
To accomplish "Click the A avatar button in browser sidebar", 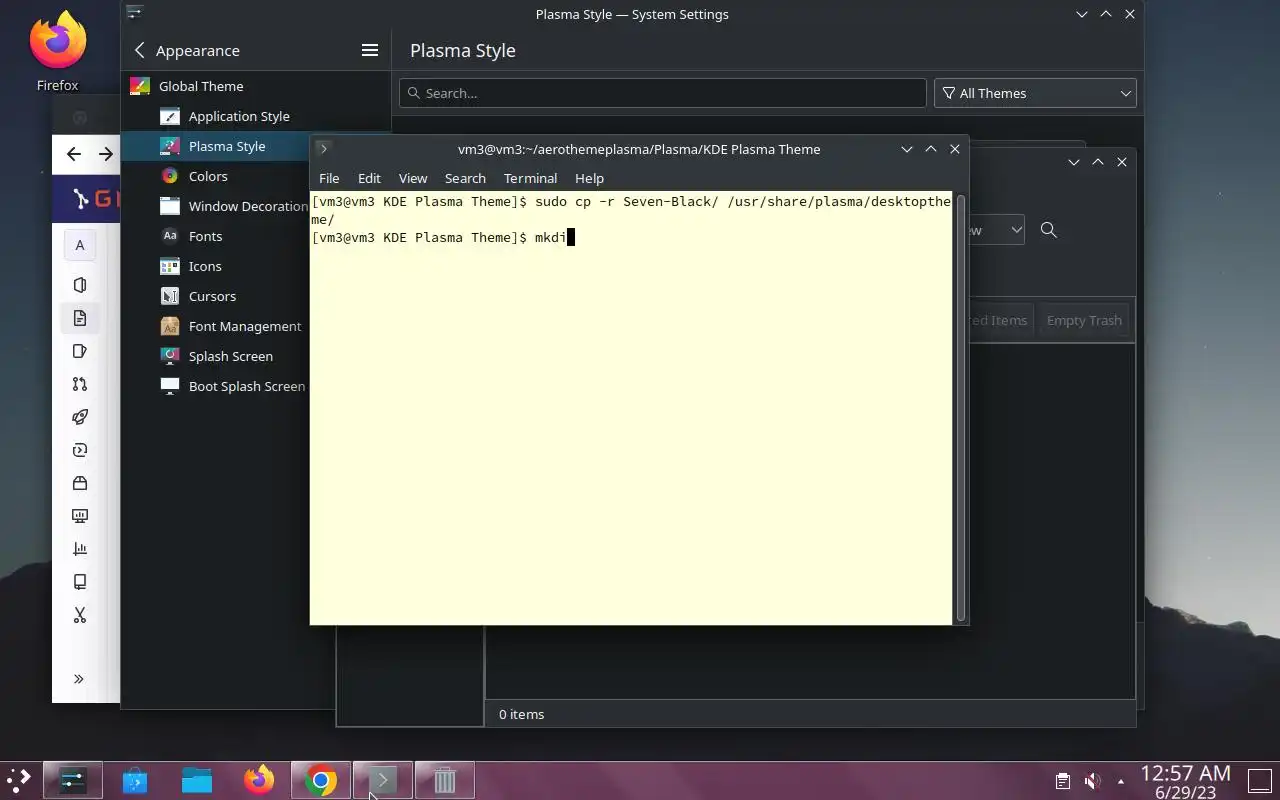I will pos(80,245).
